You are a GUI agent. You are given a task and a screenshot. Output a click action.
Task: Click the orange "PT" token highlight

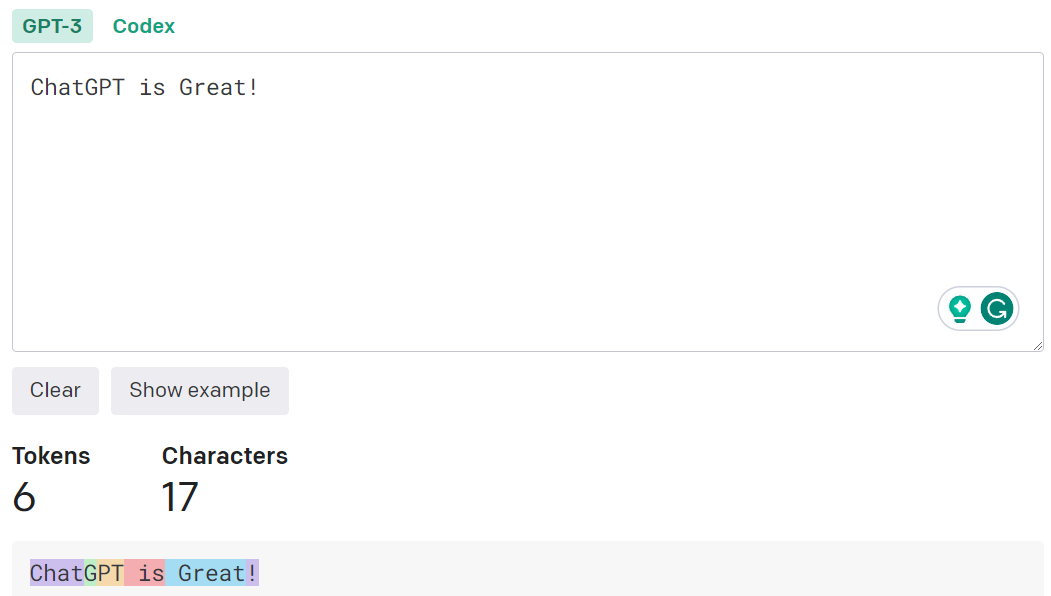coord(110,573)
